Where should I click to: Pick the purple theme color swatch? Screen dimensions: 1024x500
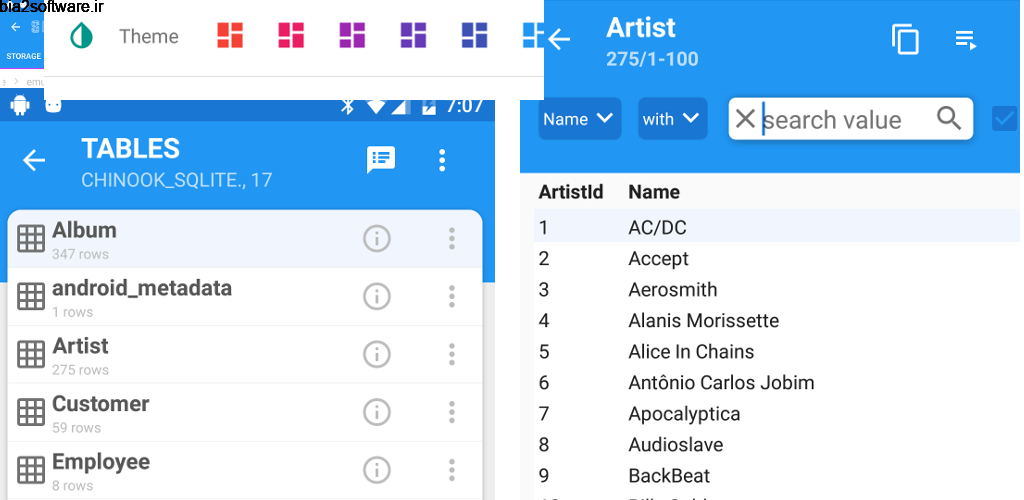pyautogui.click(x=352, y=36)
